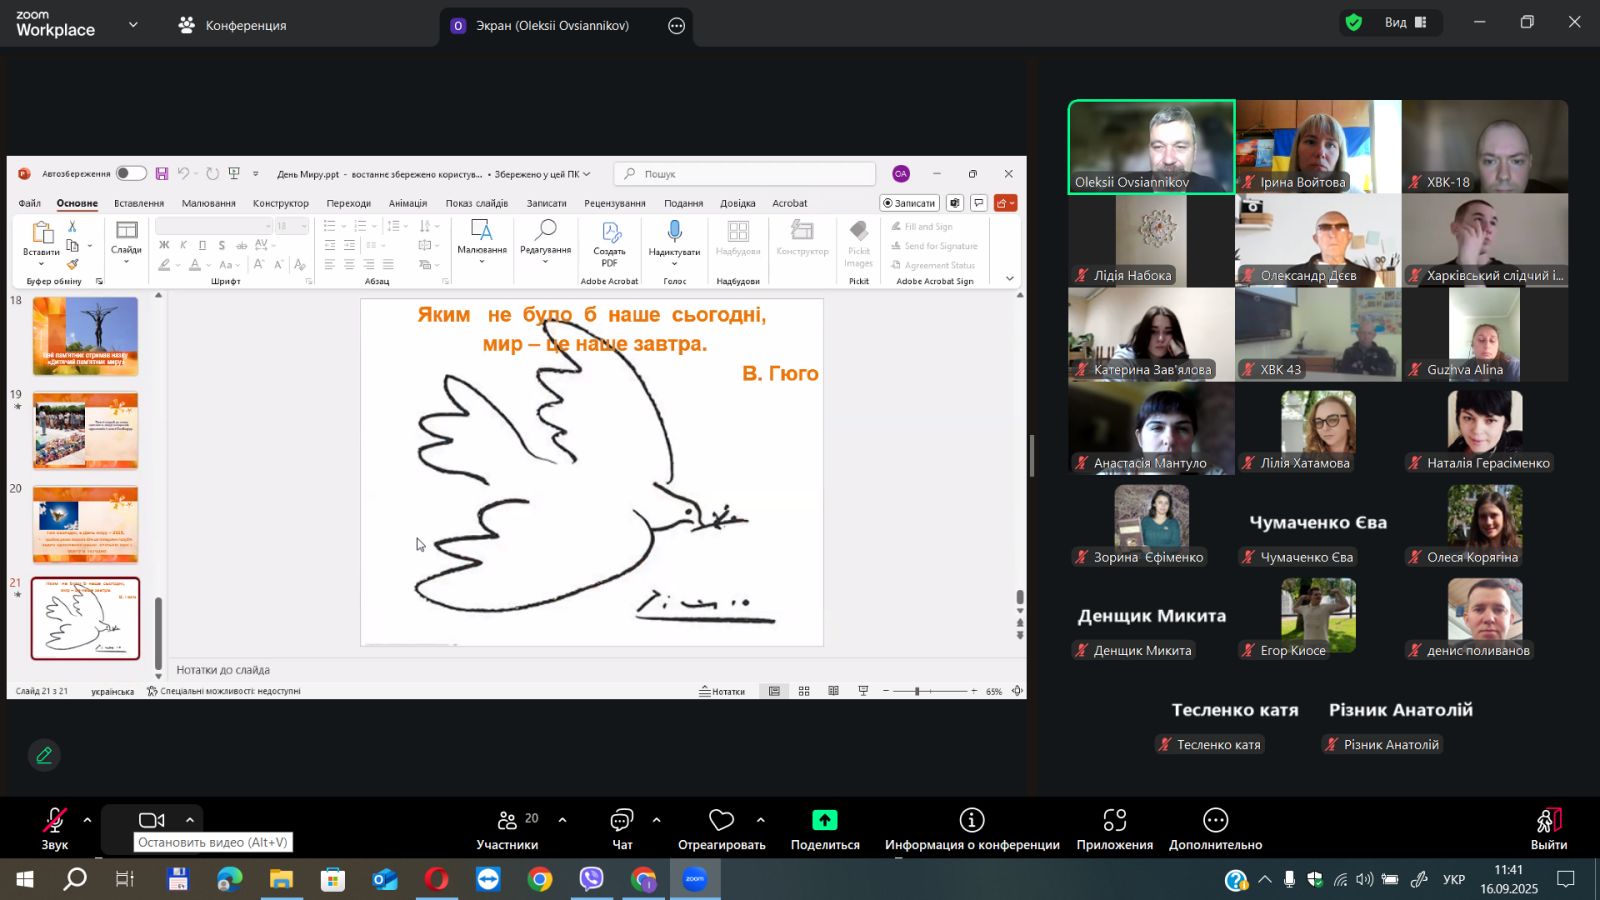Open font size dropdown
This screenshot has height=900, width=1600.
(x=303, y=226)
